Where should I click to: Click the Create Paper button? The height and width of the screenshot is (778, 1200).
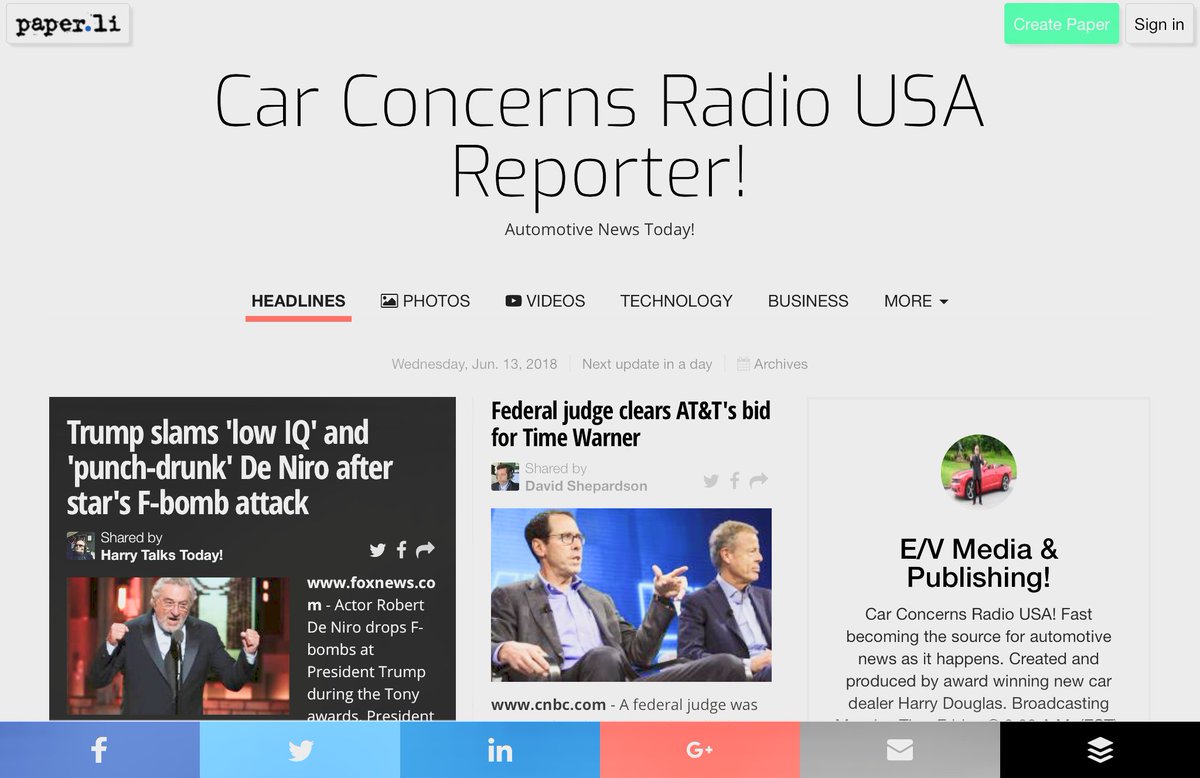click(x=1061, y=24)
